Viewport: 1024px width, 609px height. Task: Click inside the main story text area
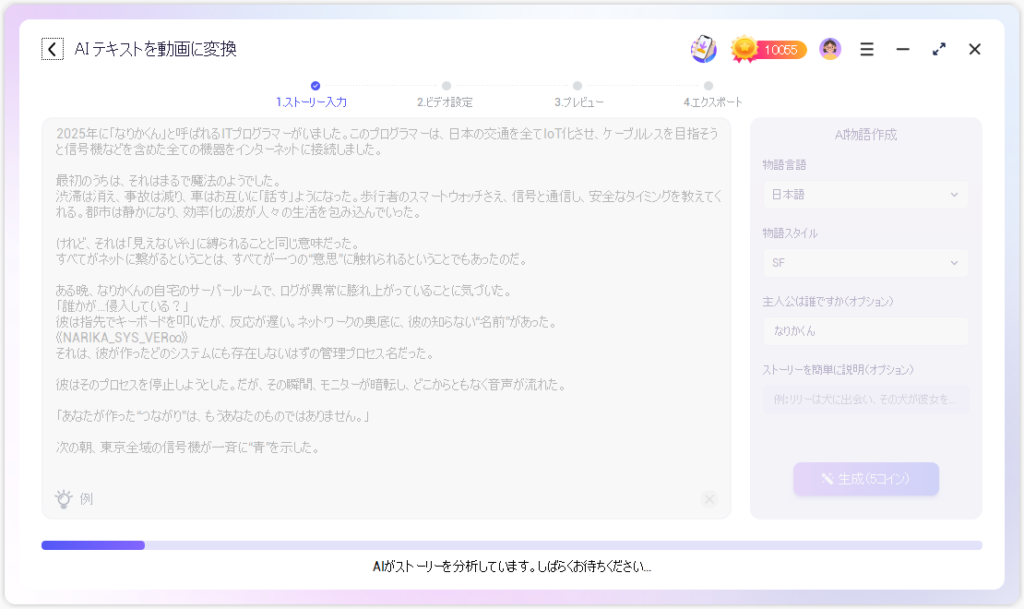(x=386, y=300)
